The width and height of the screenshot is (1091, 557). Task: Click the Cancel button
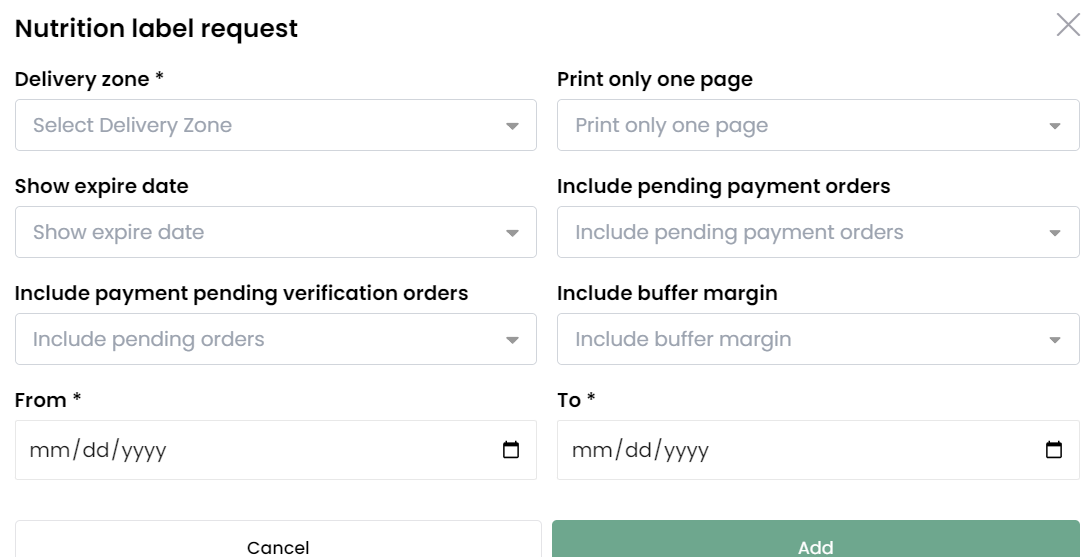pos(278,540)
